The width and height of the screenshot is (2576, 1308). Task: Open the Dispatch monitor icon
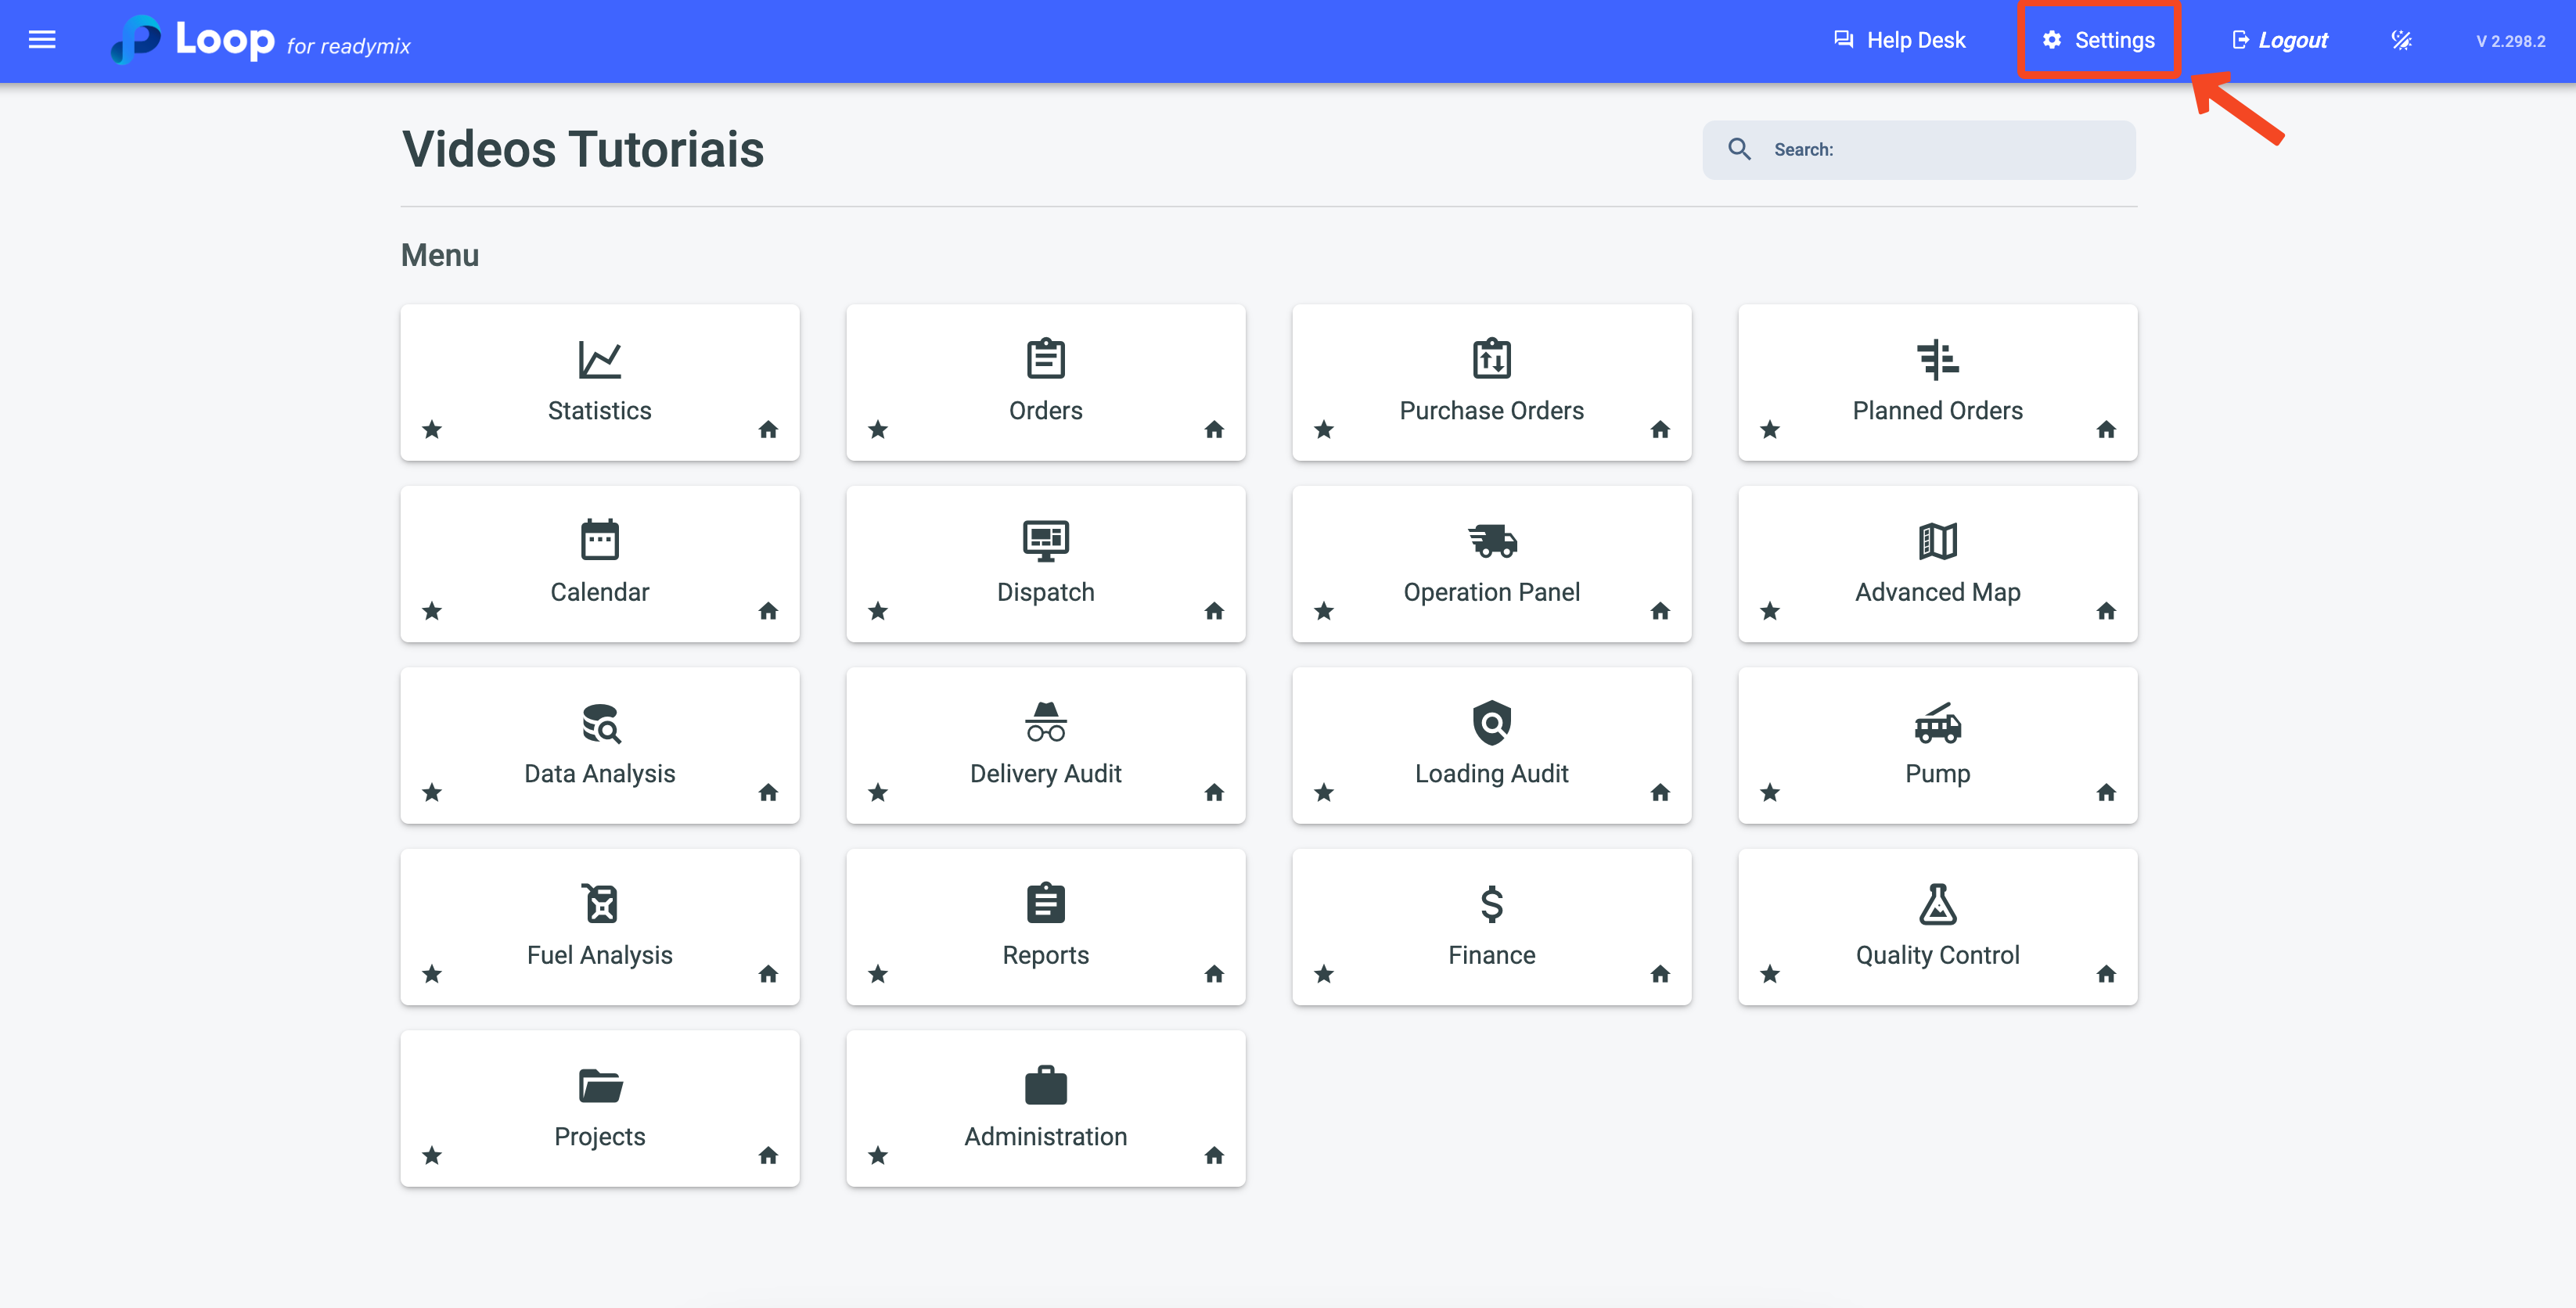[x=1045, y=541]
